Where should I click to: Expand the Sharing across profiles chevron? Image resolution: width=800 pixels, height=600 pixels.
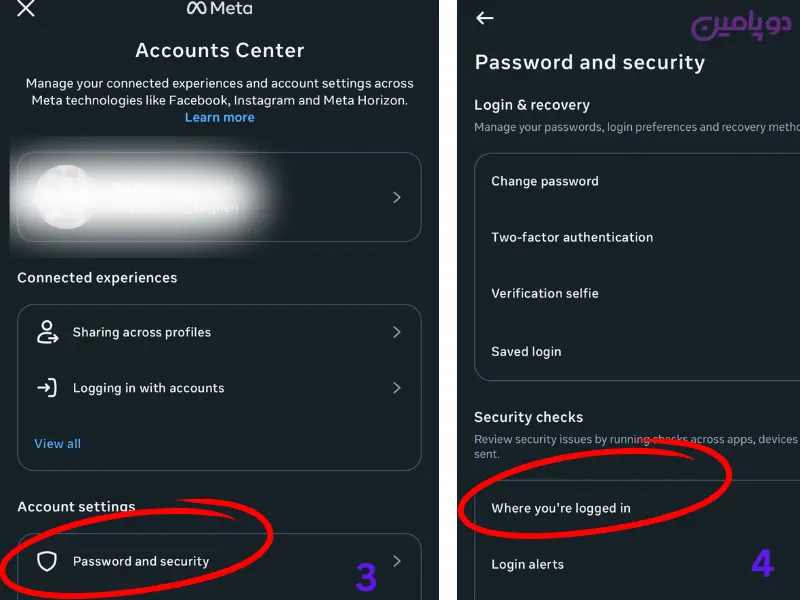397,332
